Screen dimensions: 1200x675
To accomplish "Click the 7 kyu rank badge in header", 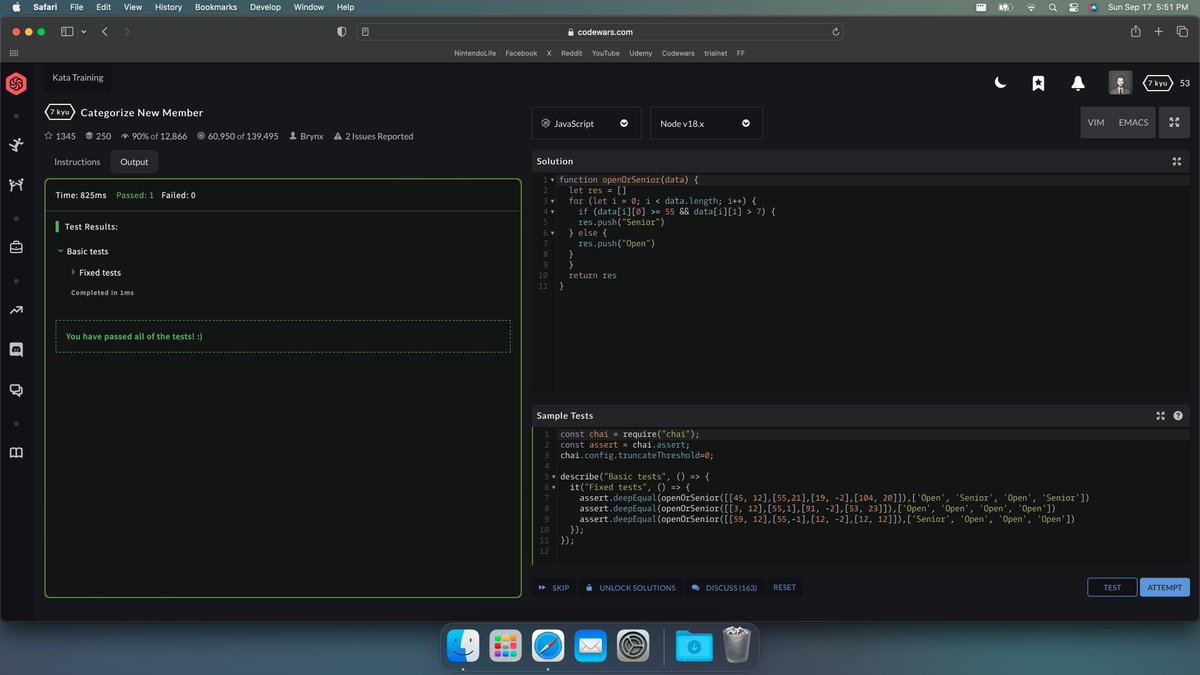I will point(1158,83).
